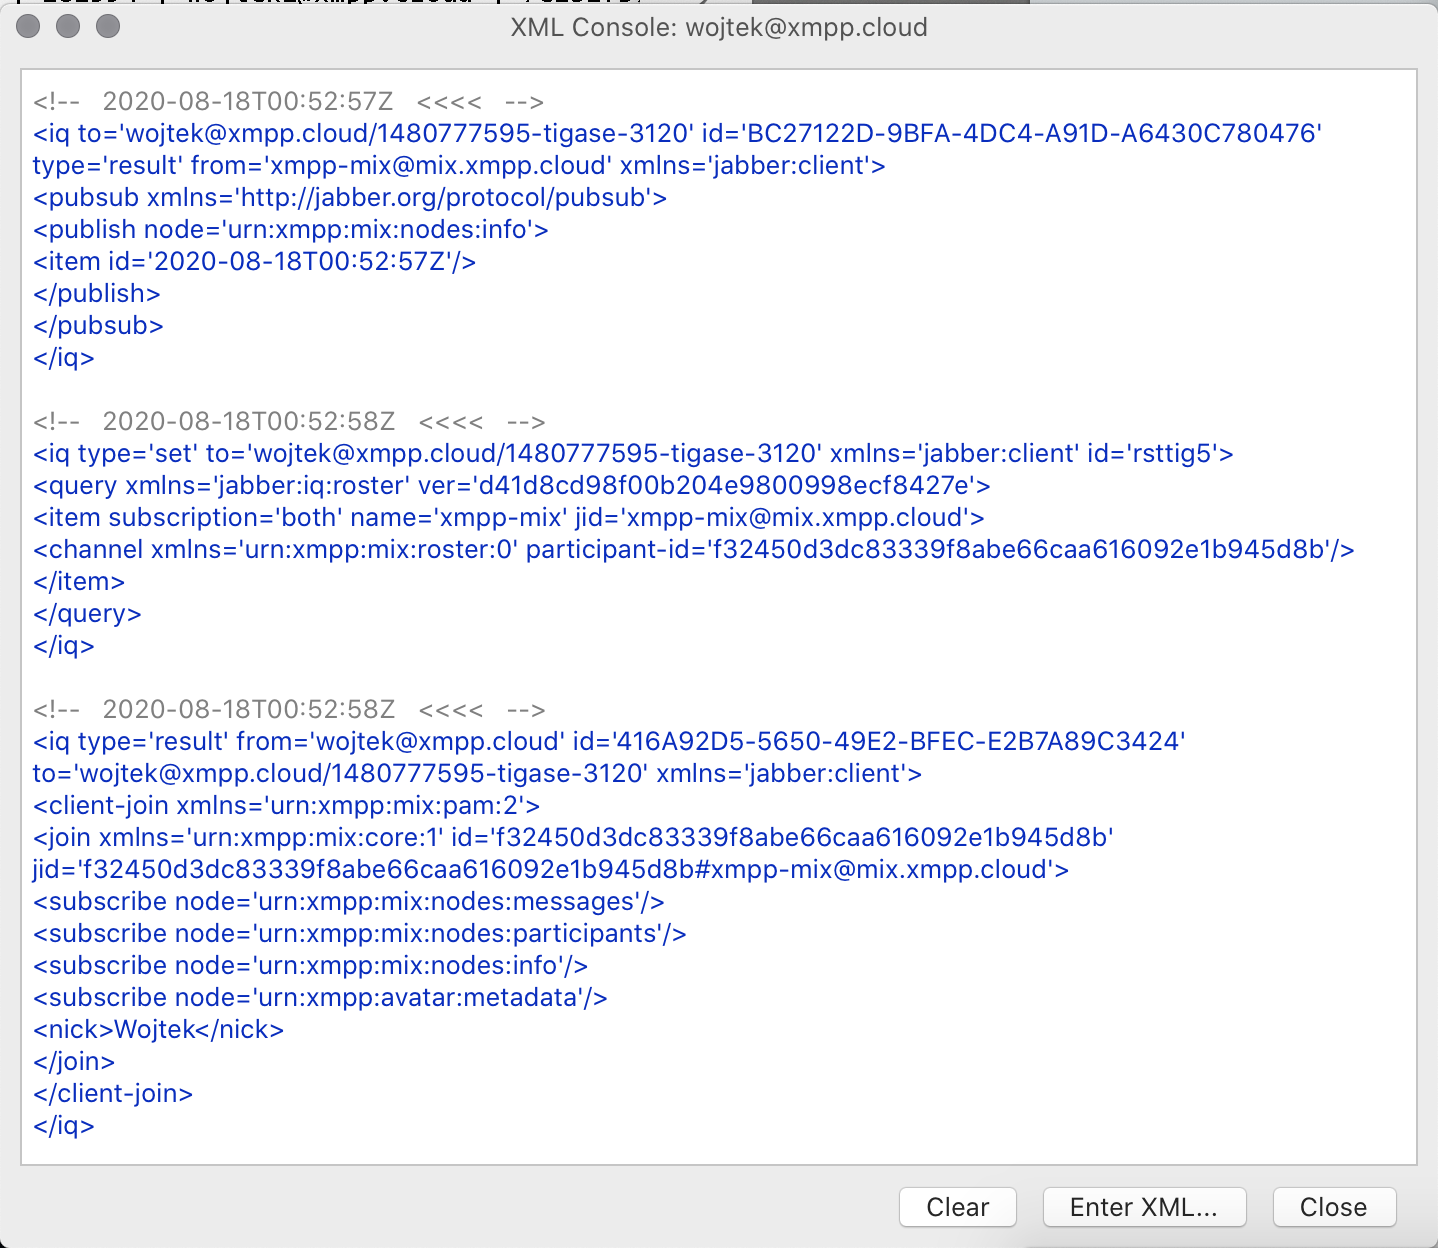This screenshot has height=1248, width=1438.
Task: Select the iq line with id '416A92D5-5650-49E2-BFEC-E2B7A89C3424'
Action: coord(609,742)
